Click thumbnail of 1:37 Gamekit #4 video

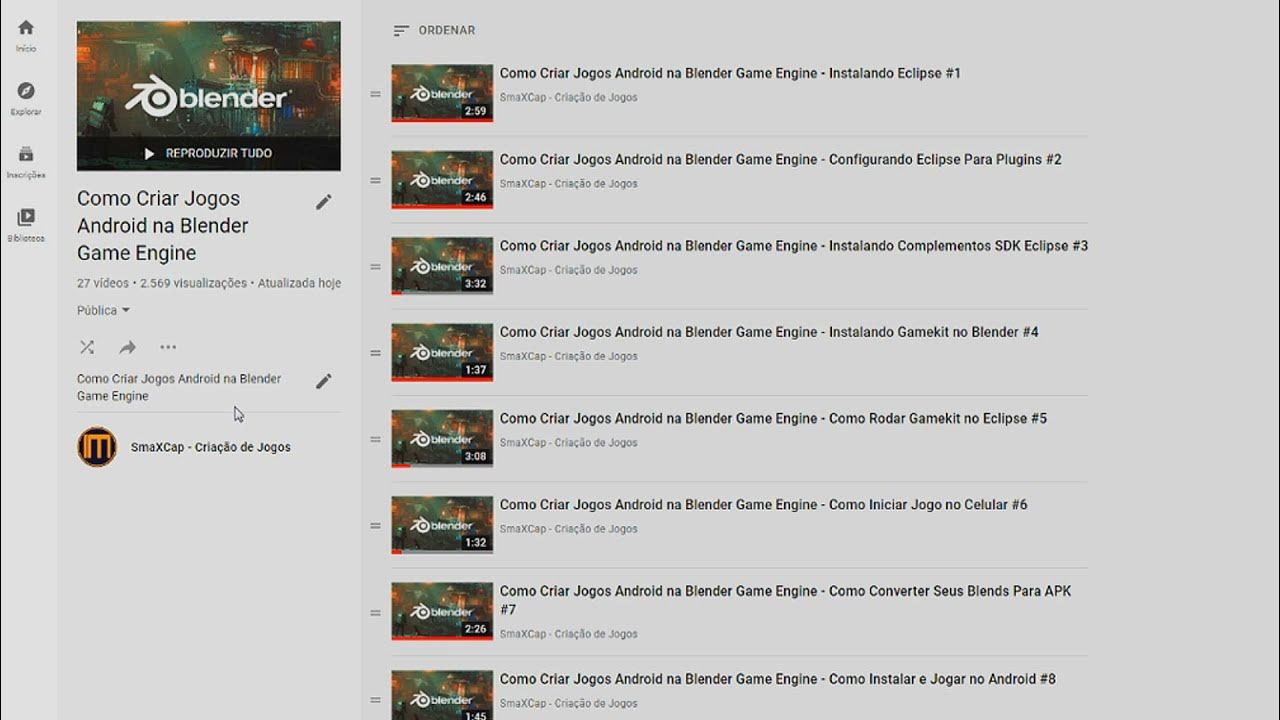click(442, 352)
